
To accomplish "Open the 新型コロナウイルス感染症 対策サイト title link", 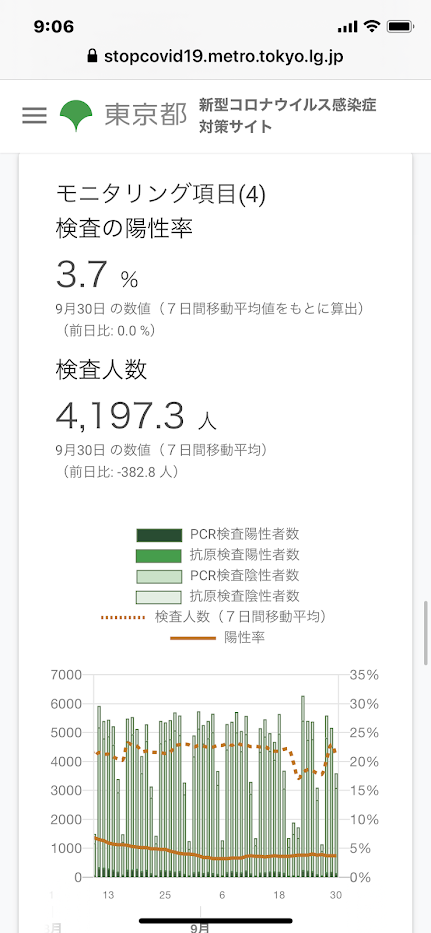I will point(288,116).
